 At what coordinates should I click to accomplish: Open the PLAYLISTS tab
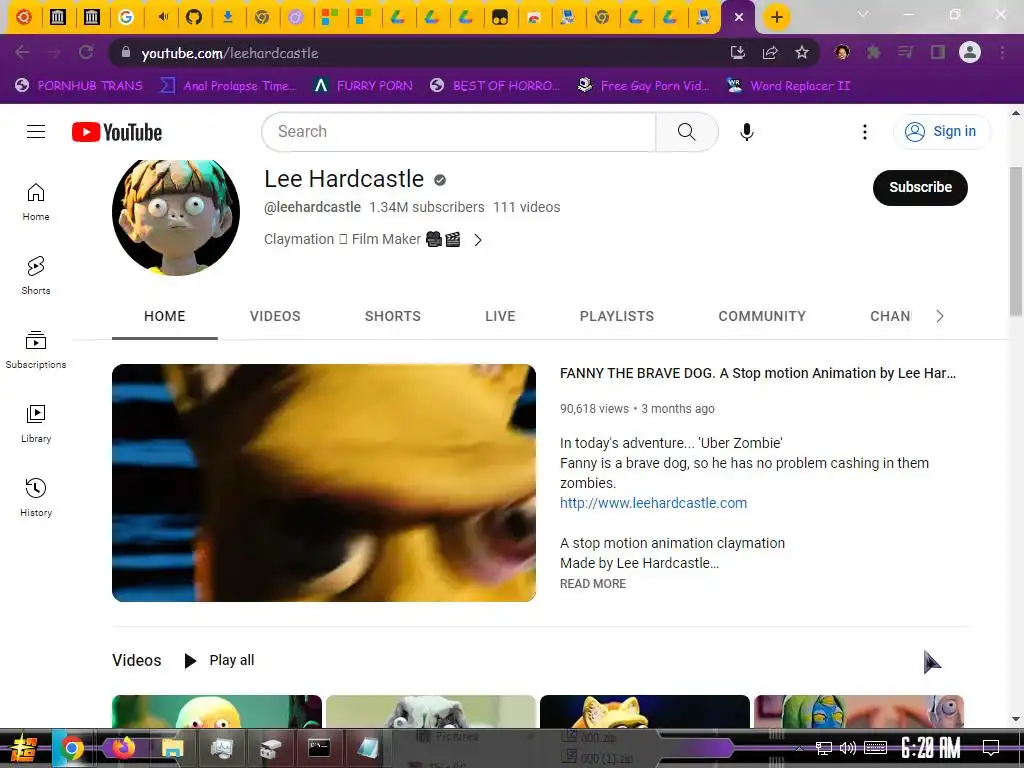616,316
